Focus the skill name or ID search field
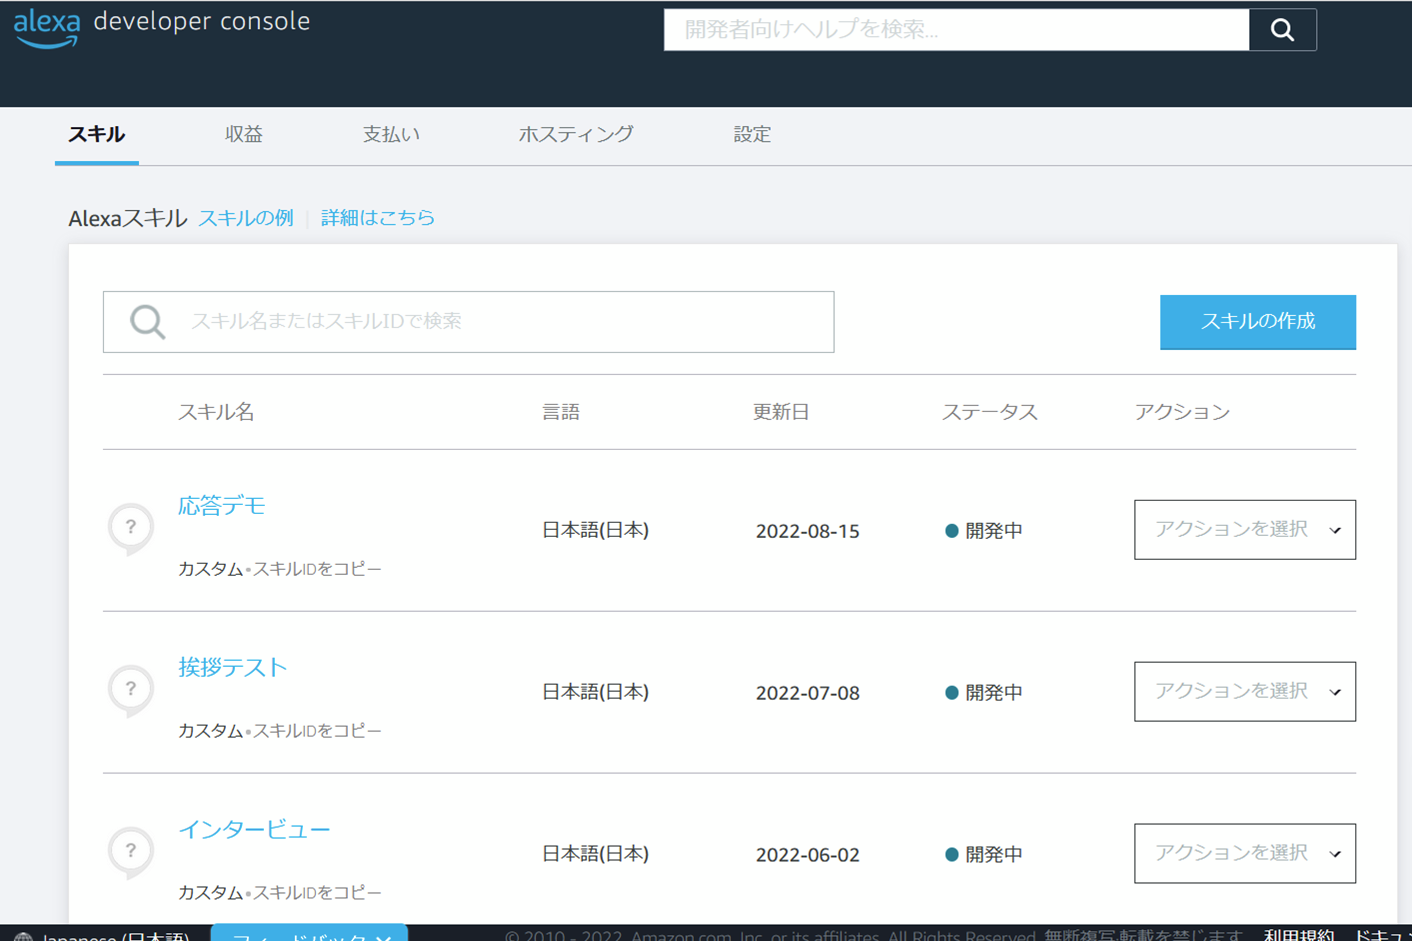 pyautogui.click(x=468, y=322)
